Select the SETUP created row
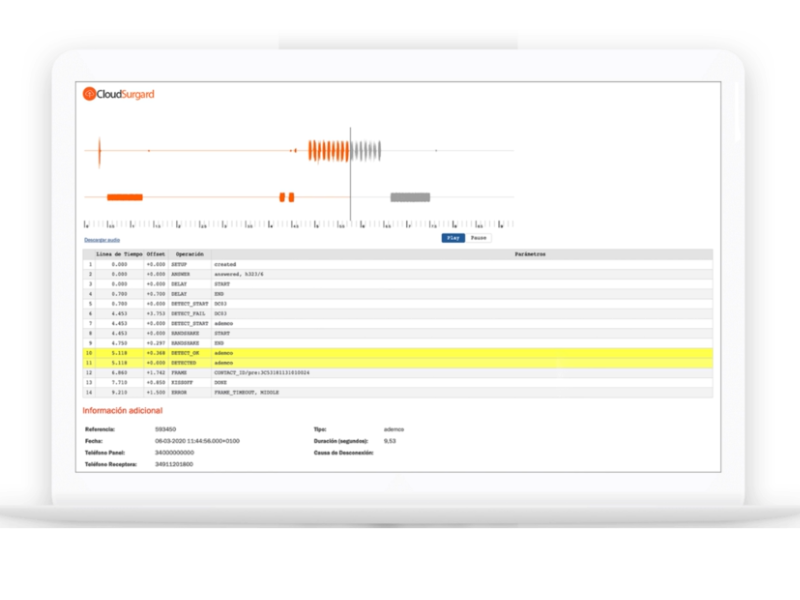800x600 pixels. coord(398,265)
